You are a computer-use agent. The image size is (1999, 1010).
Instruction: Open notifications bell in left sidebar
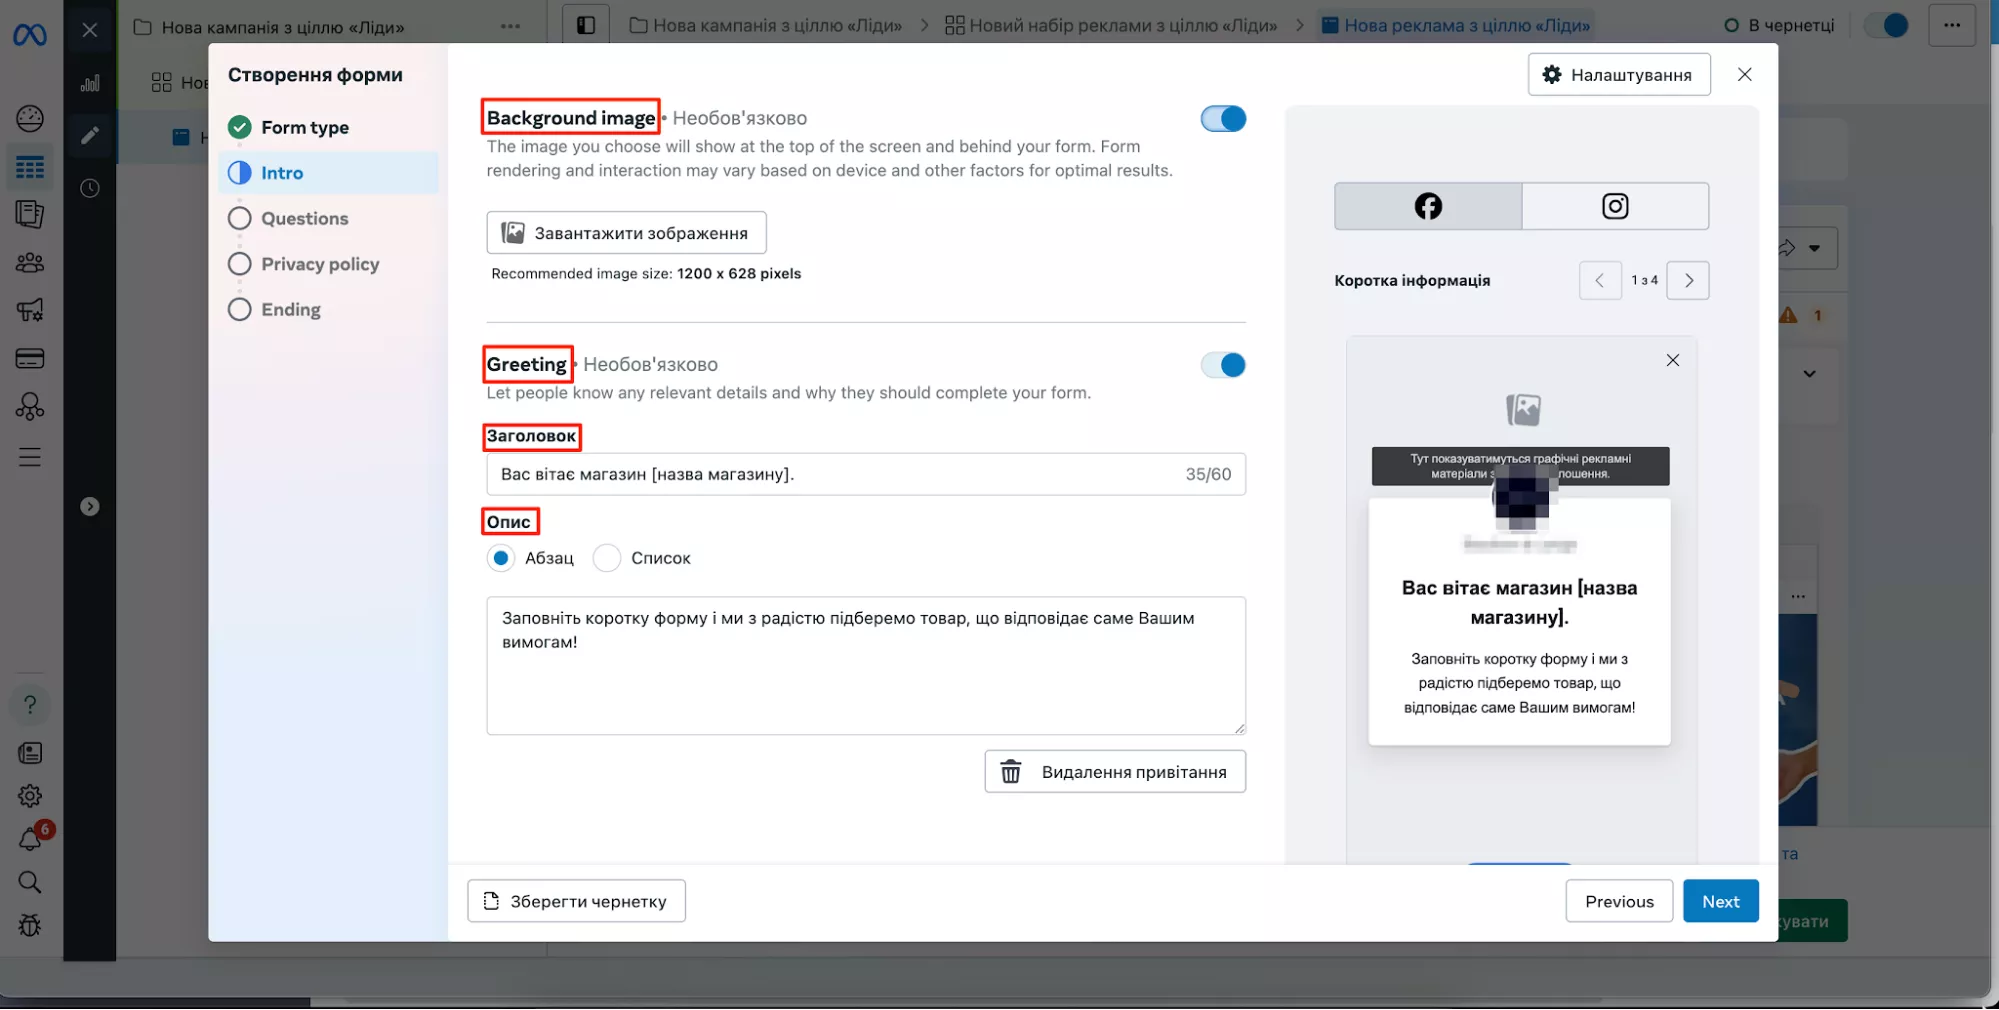coord(30,840)
